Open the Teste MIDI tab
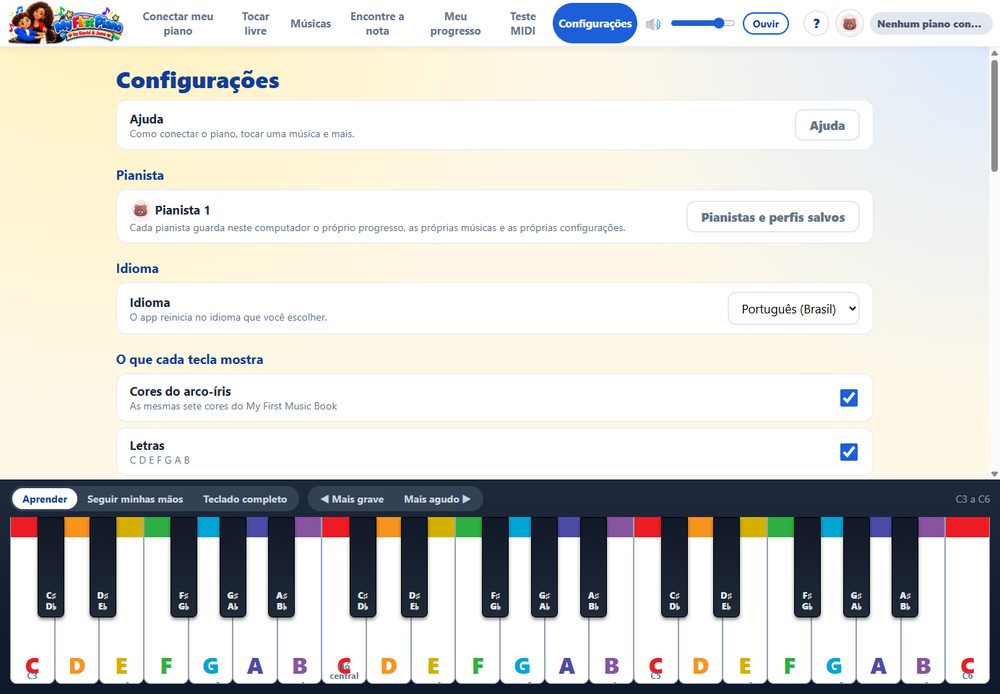The height and width of the screenshot is (694, 1000). pos(523,24)
